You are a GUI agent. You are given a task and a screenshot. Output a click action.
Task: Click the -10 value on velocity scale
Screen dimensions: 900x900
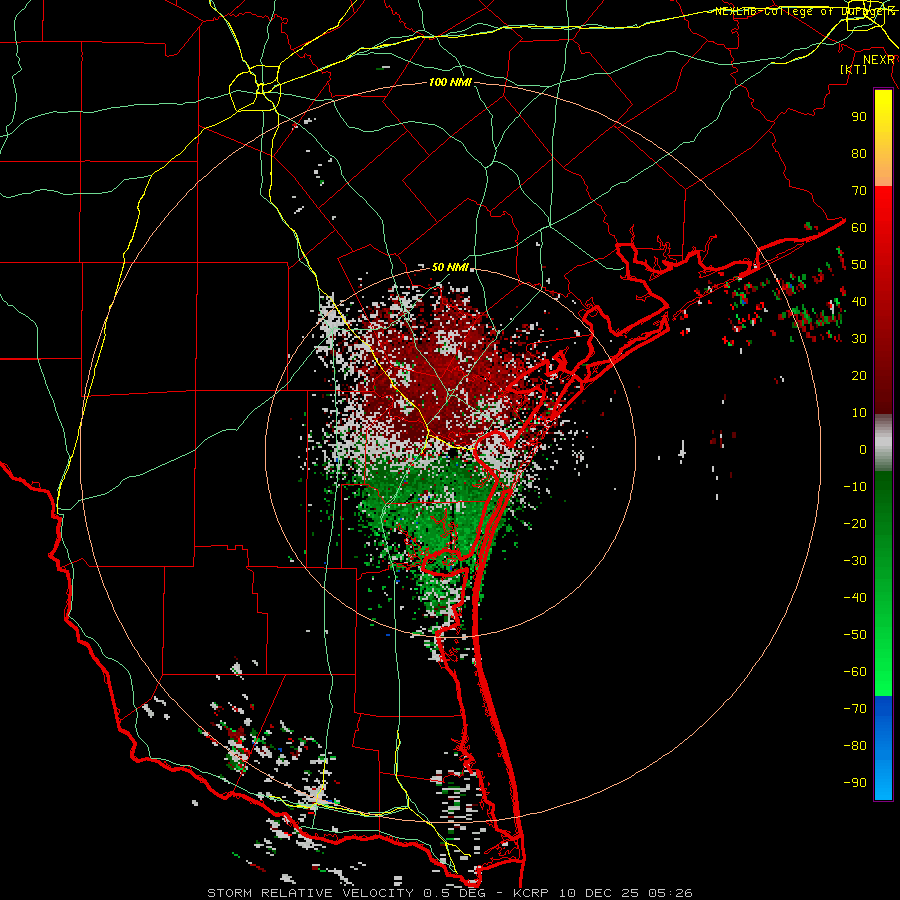tap(855, 487)
